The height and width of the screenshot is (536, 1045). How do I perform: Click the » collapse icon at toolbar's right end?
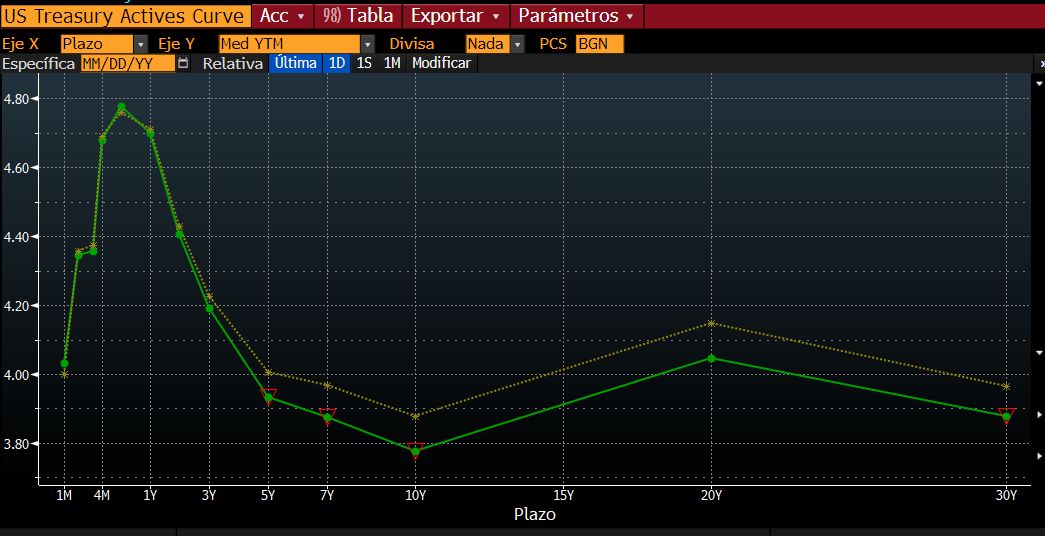[x=1042, y=63]
